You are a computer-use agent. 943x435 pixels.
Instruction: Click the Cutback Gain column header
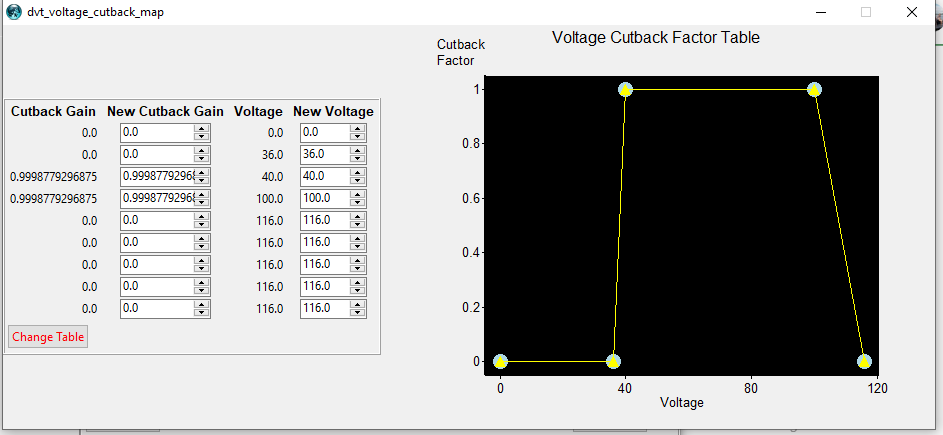coord(53,111)
